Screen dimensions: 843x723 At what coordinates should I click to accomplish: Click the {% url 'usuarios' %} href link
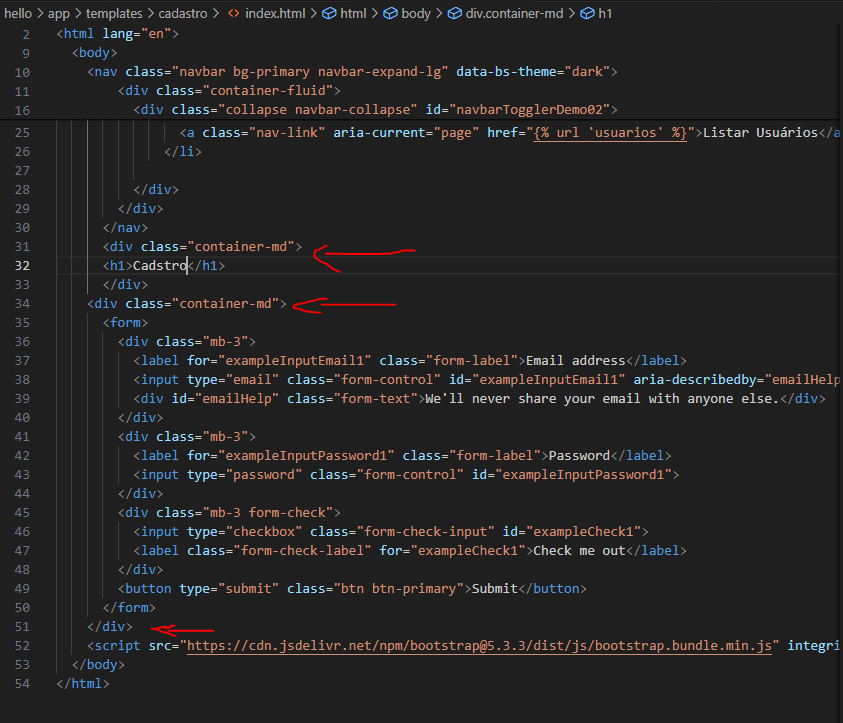[610, 133]
